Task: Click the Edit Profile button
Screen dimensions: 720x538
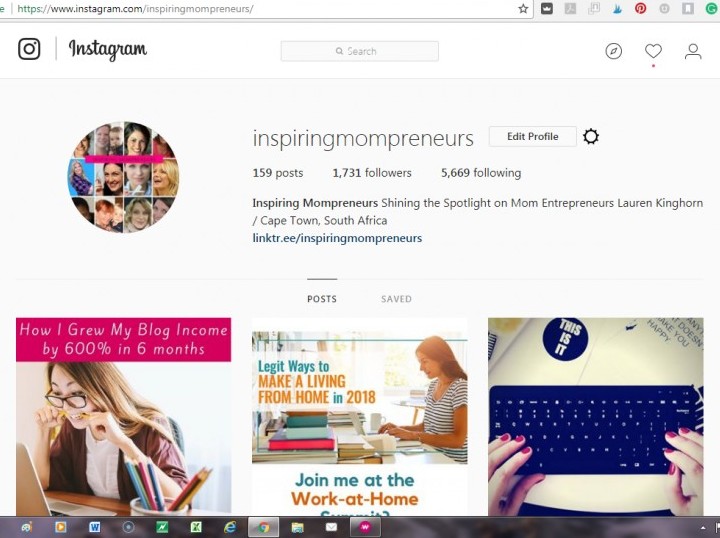Action: click(x=533, y=136)
